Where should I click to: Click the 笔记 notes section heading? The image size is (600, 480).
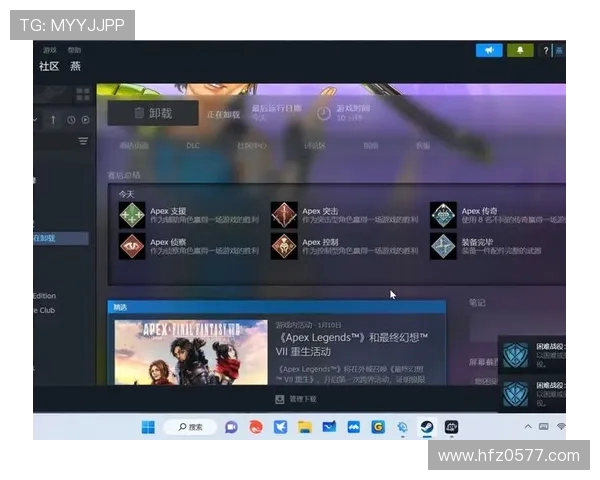click(x=477, y=303)
